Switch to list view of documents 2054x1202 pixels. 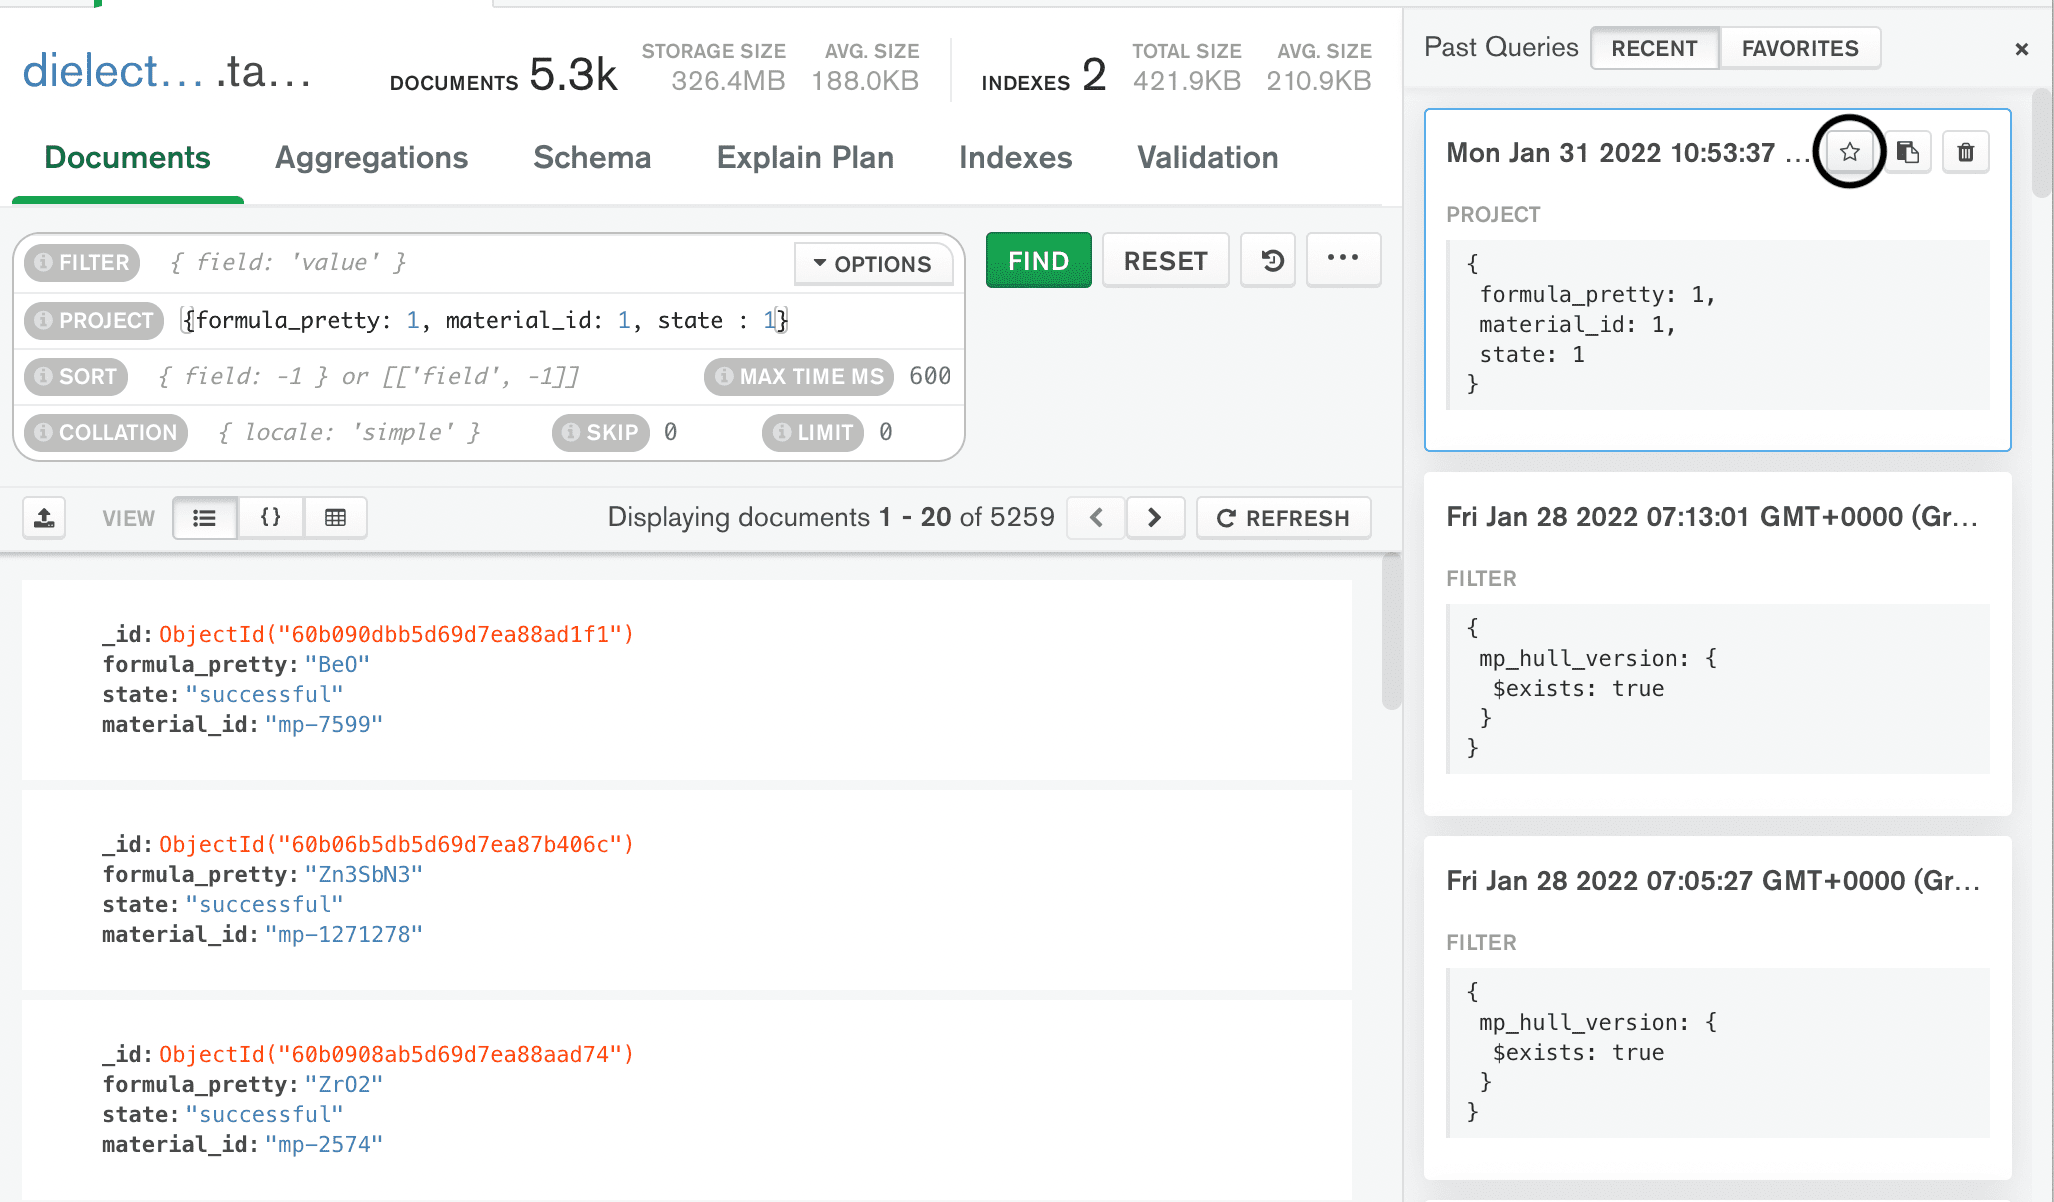pyautogui.click(x=205, y=517)
